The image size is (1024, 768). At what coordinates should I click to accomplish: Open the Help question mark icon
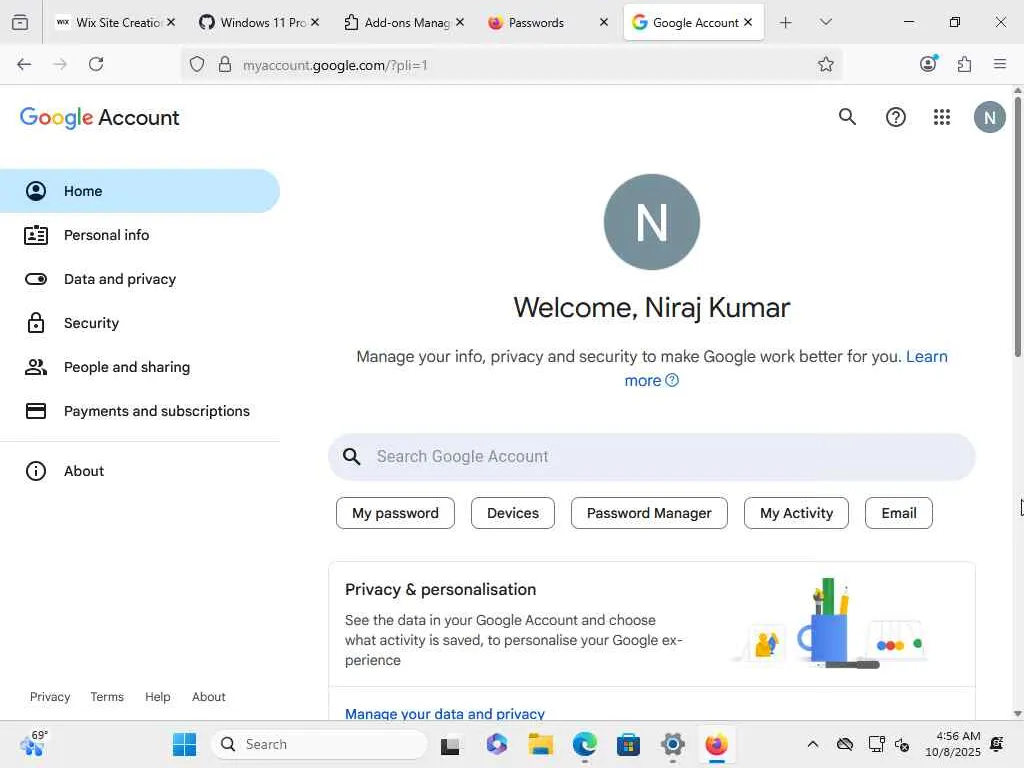coord(895,117)
